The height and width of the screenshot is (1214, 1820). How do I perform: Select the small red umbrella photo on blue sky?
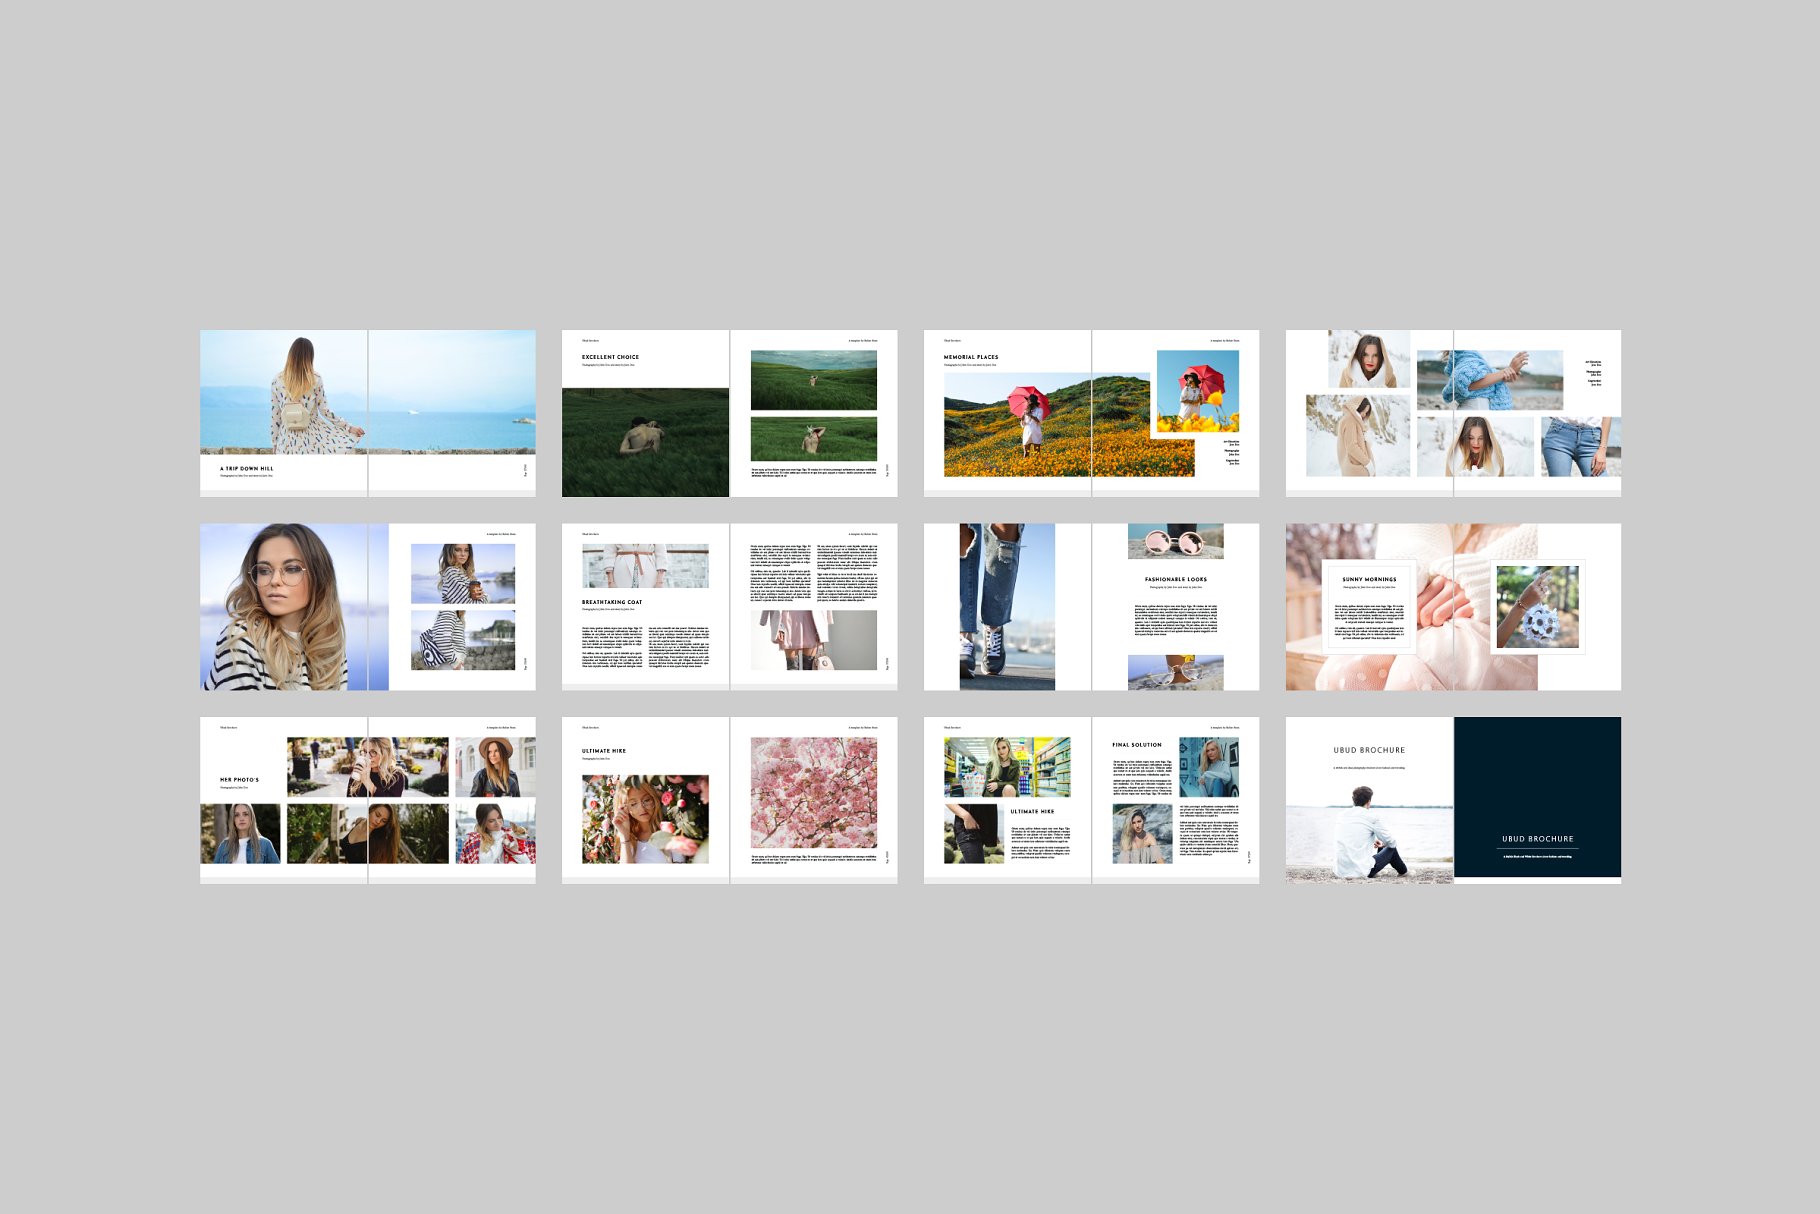tap(1197, 391)
